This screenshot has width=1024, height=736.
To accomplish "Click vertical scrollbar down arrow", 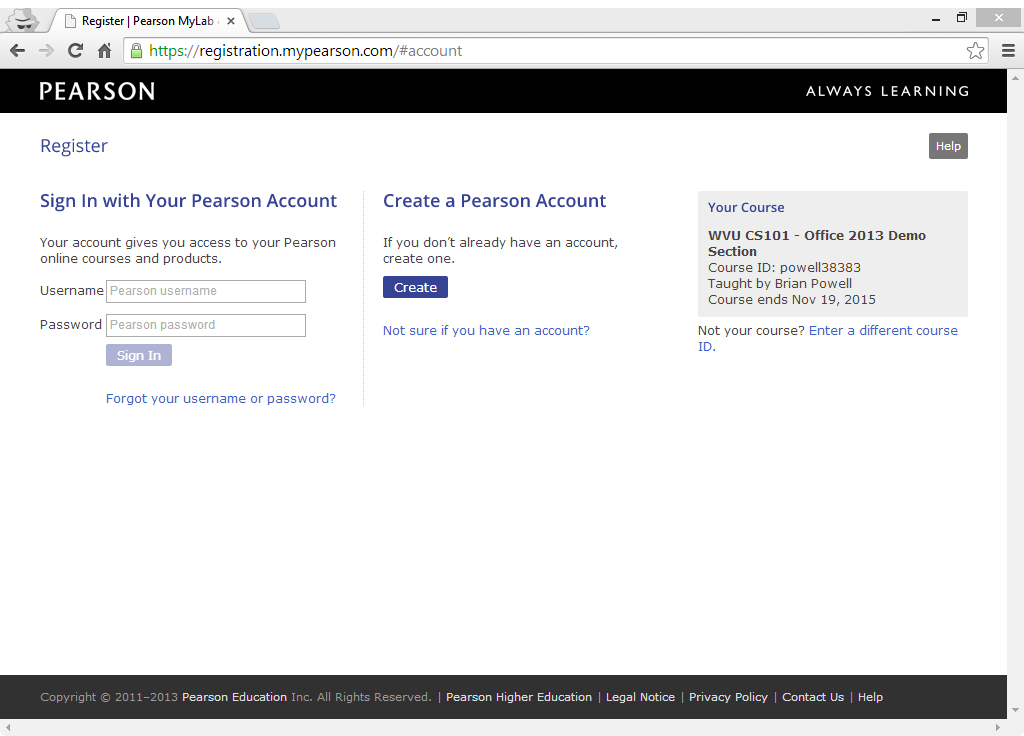I will point(1016,711).
